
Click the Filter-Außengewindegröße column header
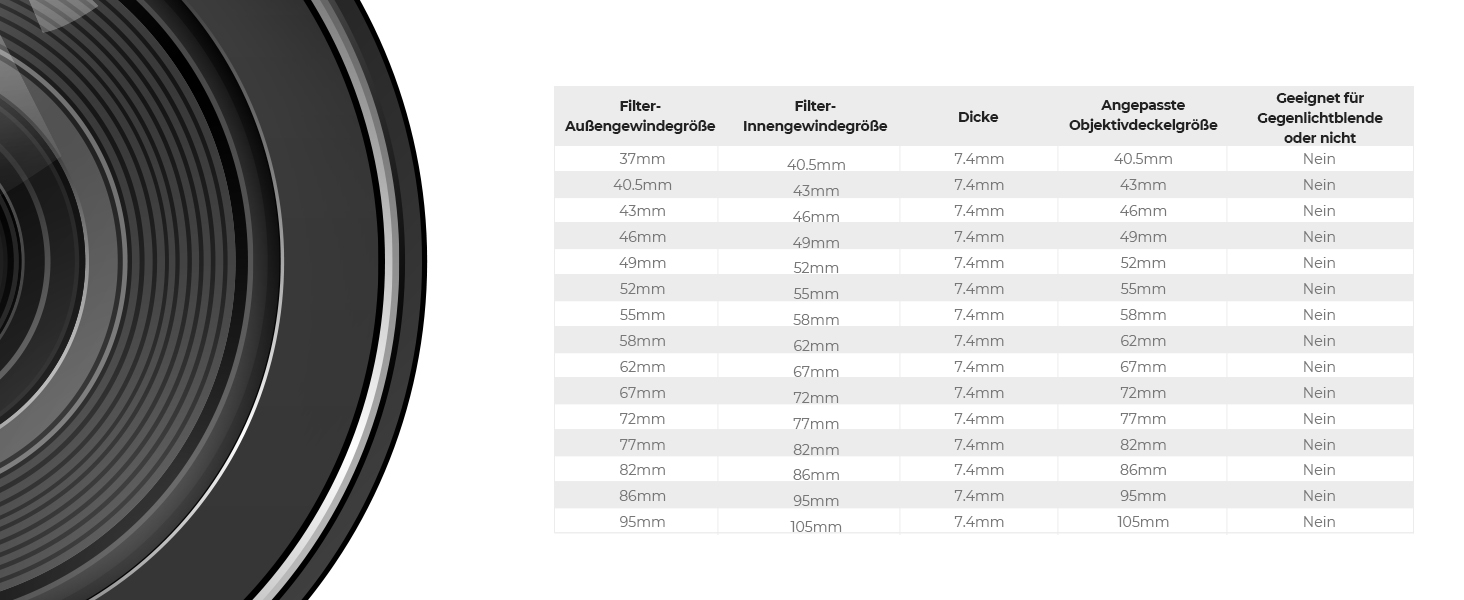(x=640, y=116)
